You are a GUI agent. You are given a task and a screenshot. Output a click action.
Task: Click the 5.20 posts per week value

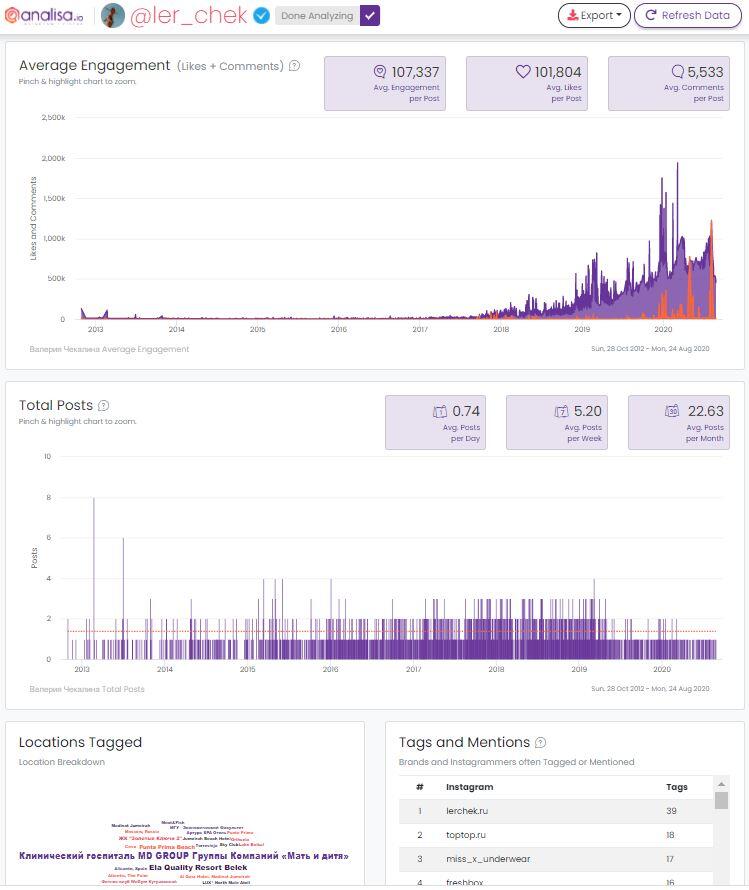[x=587, y=411]
